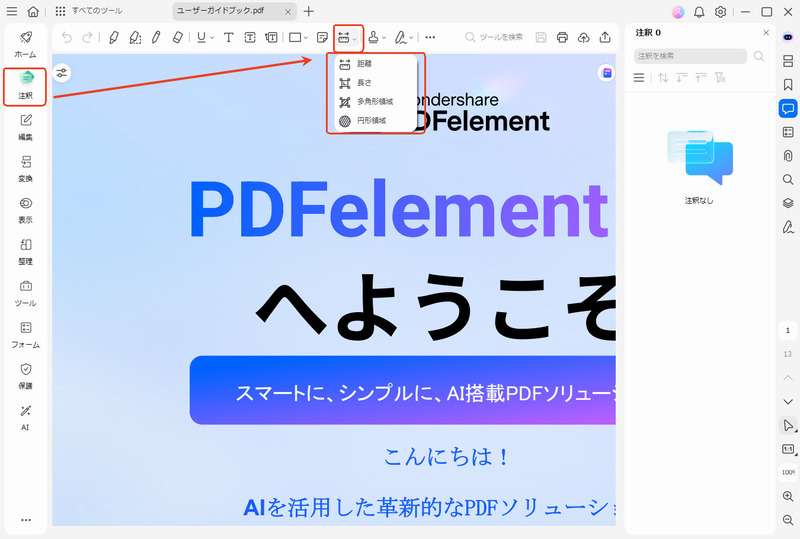Open the 整理 sidebar tab
The width and height of the screenshot is (800, 539).
(x=26, y=252)
